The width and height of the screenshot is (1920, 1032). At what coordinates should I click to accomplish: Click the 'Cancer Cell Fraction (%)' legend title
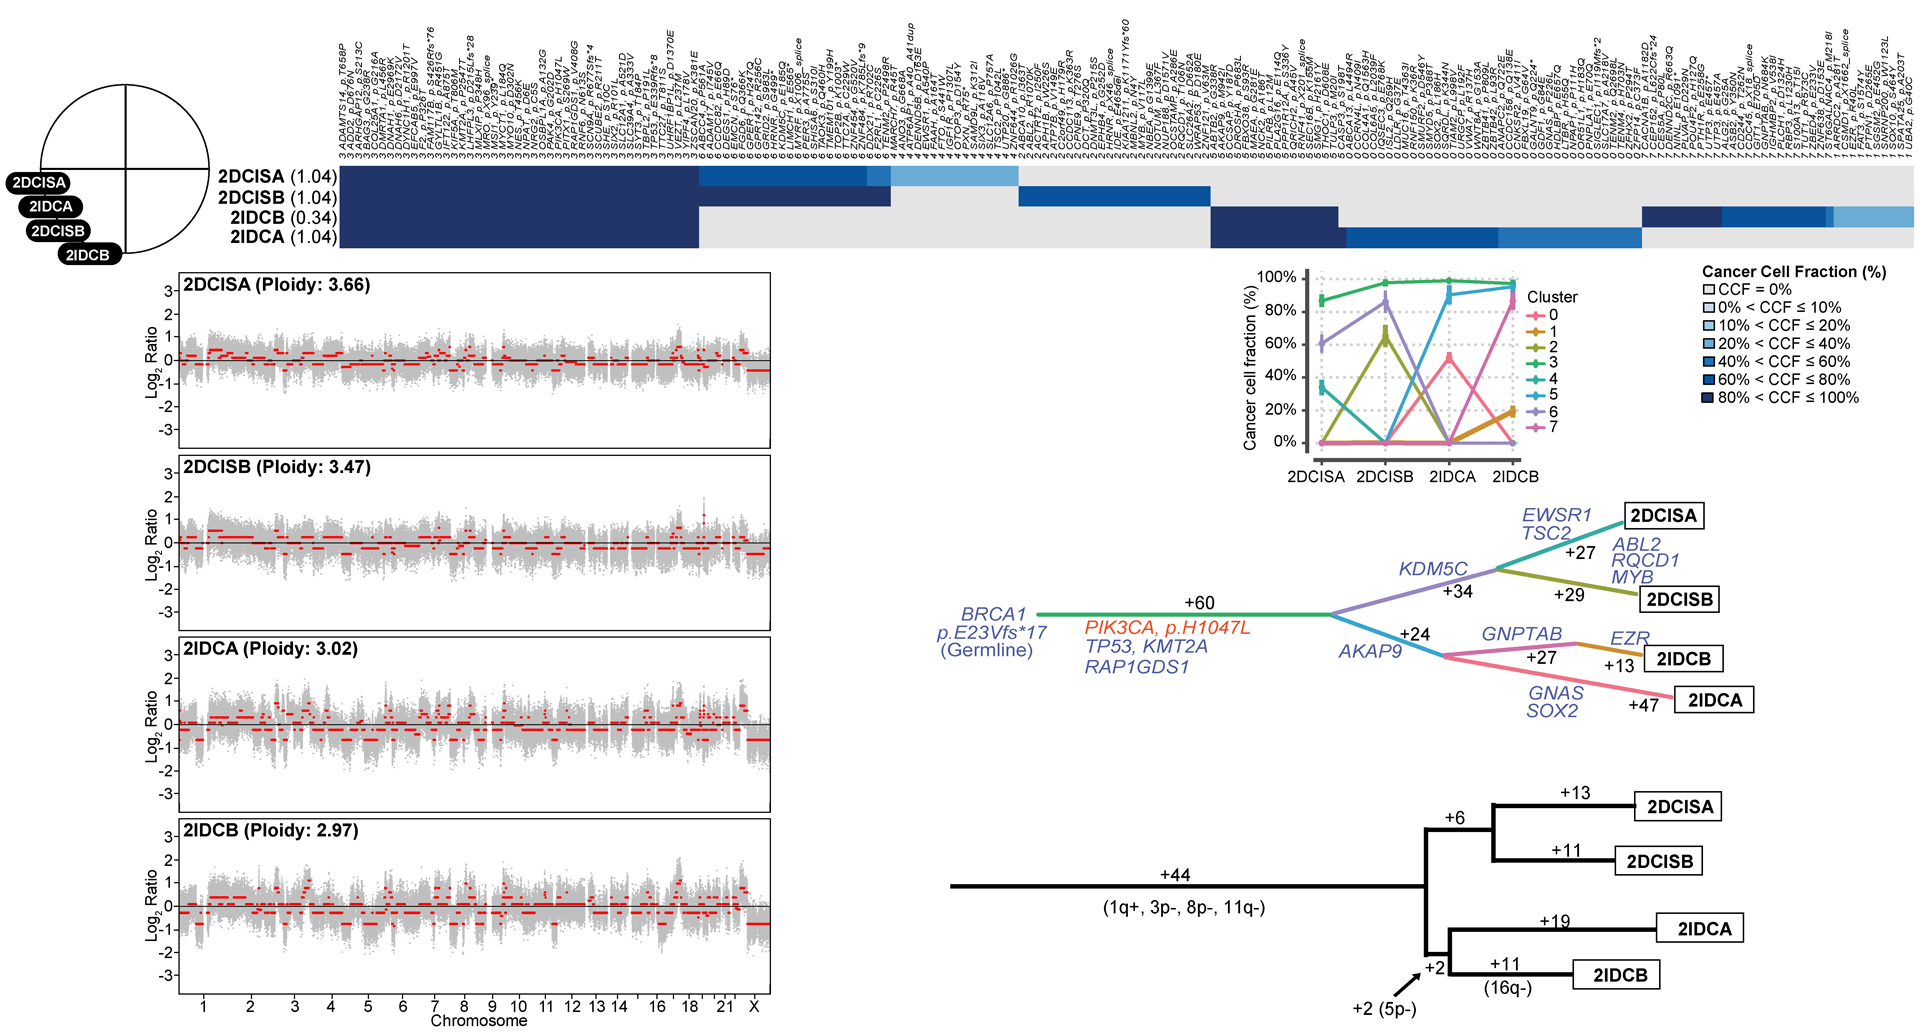1794,272
